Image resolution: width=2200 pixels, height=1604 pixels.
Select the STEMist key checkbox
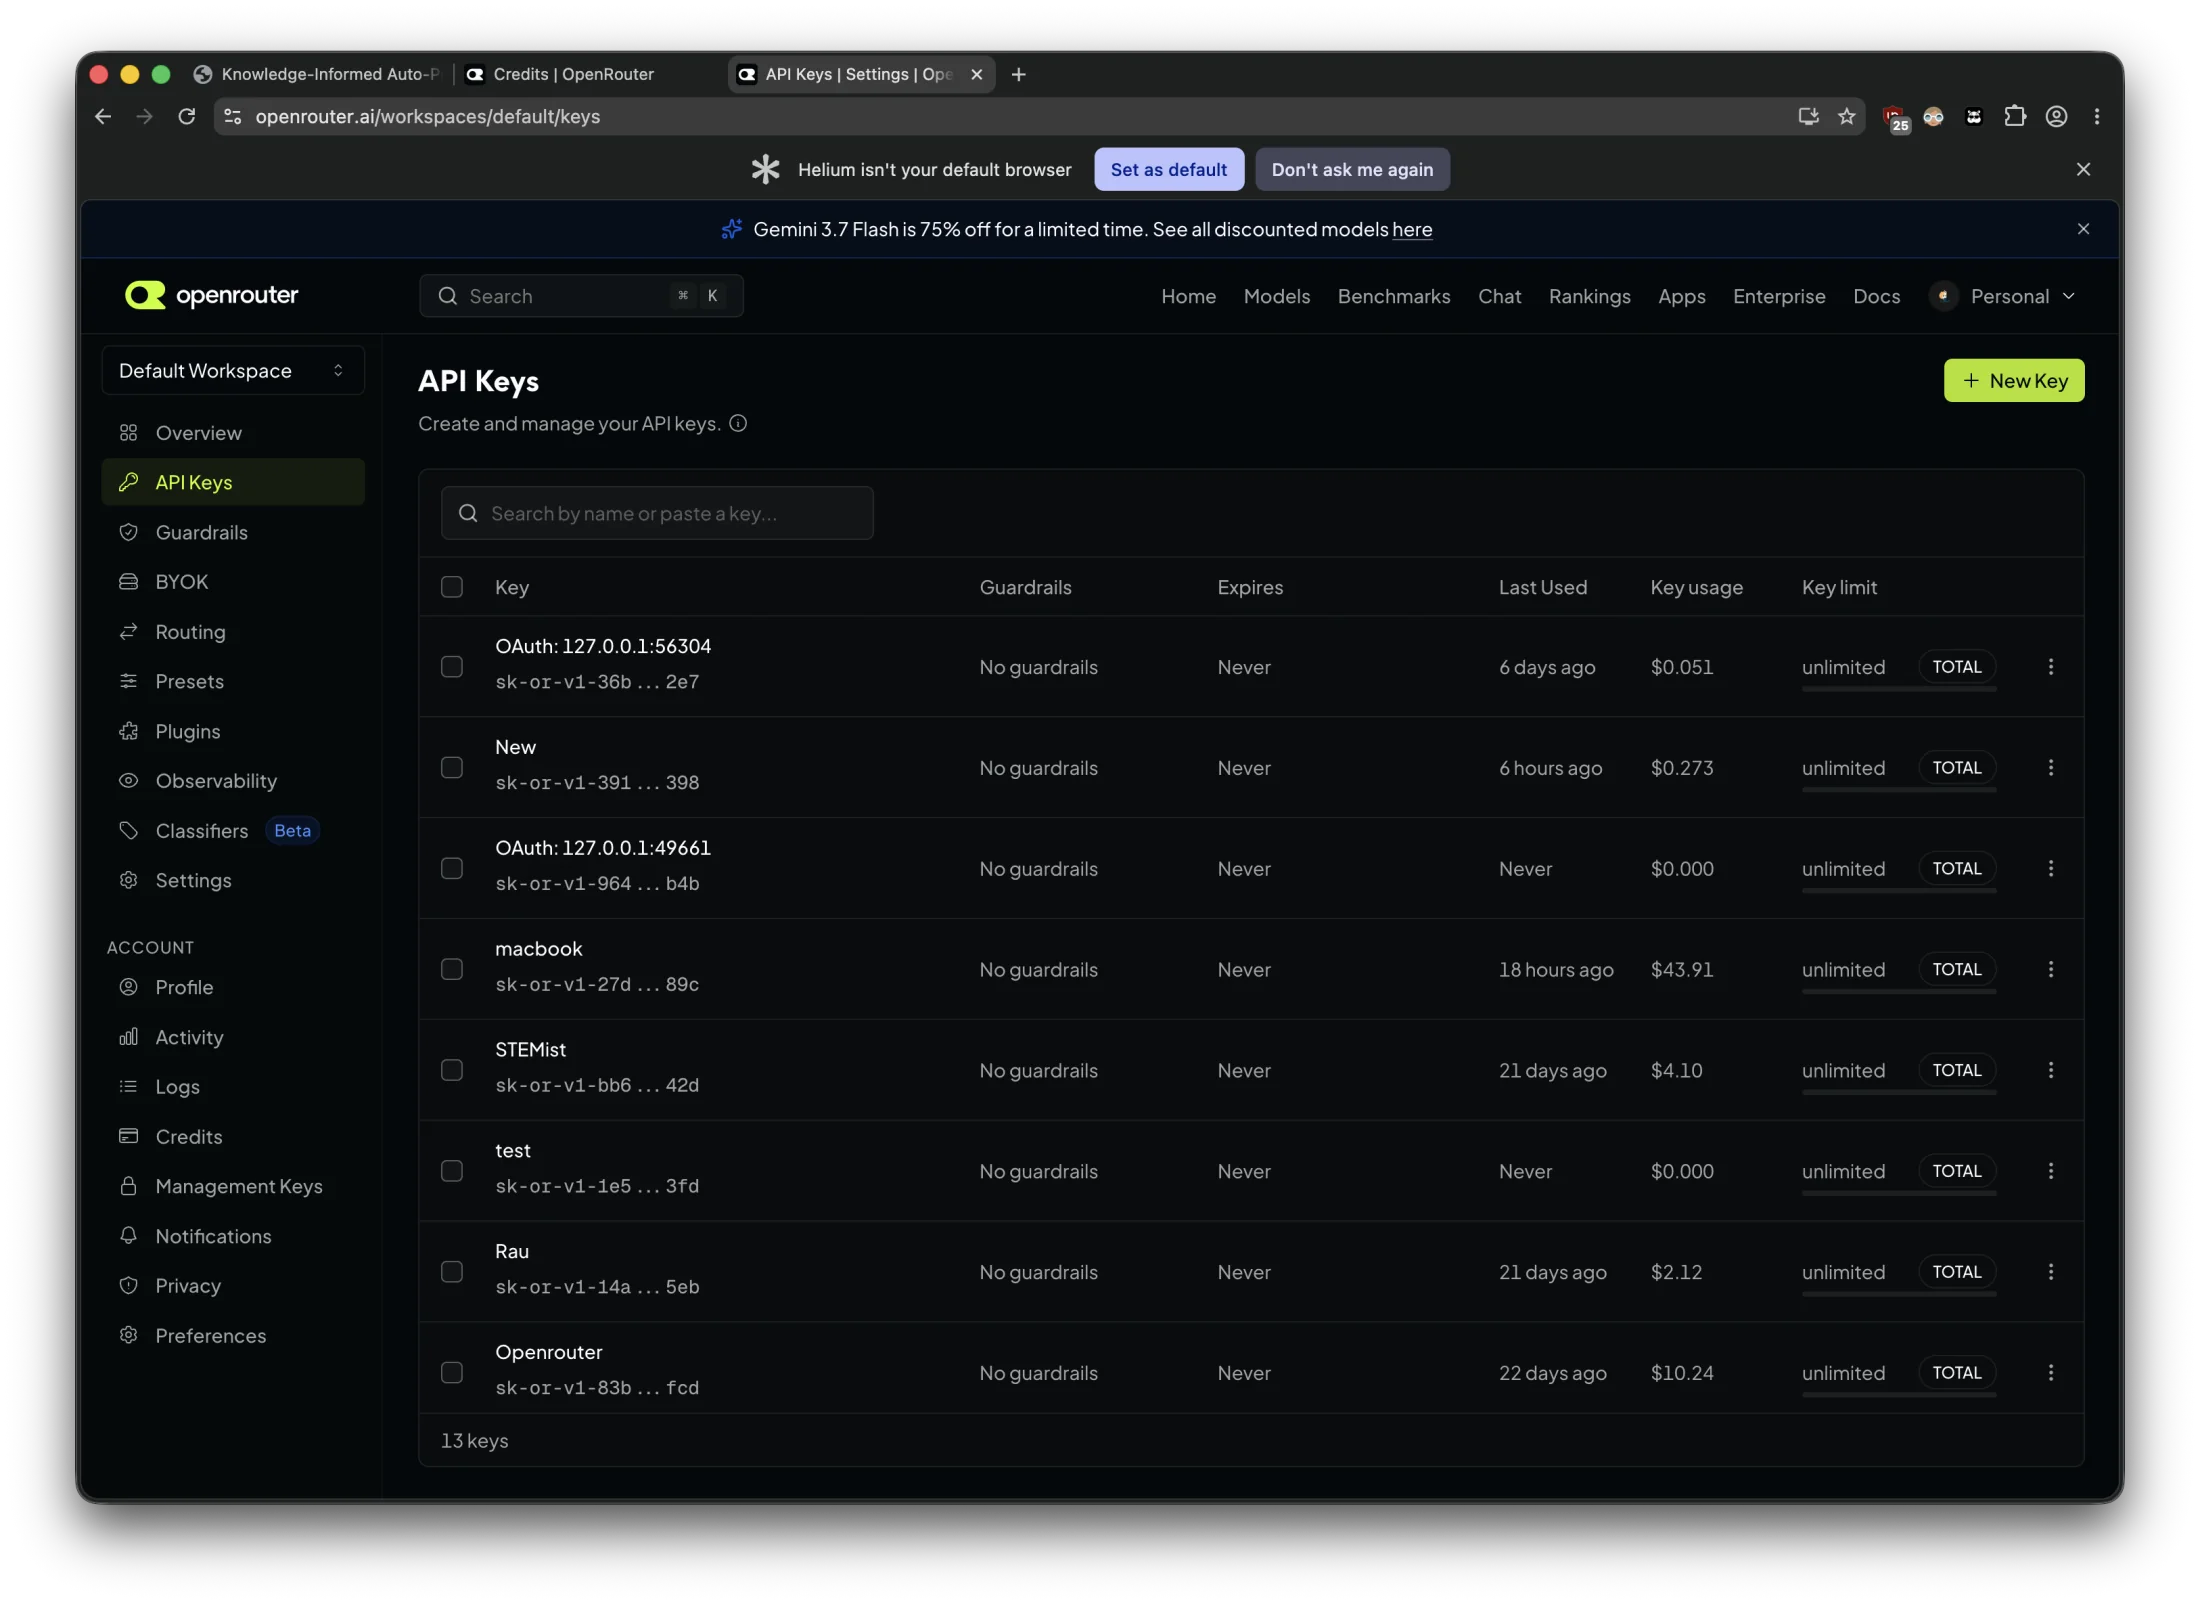(x=452, y=1070)
